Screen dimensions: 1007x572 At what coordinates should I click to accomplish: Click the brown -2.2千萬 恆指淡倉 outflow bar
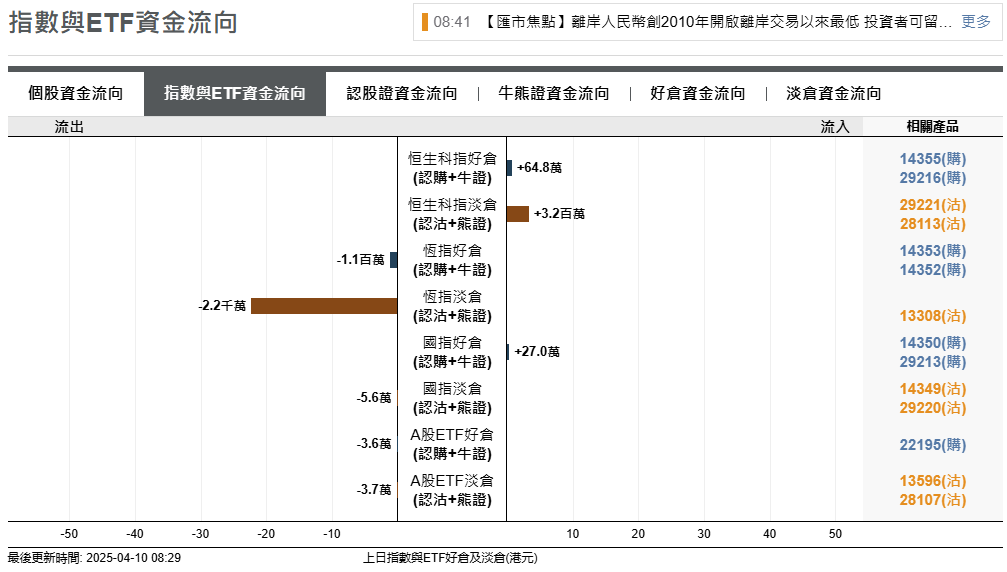[x=323, y=306]
